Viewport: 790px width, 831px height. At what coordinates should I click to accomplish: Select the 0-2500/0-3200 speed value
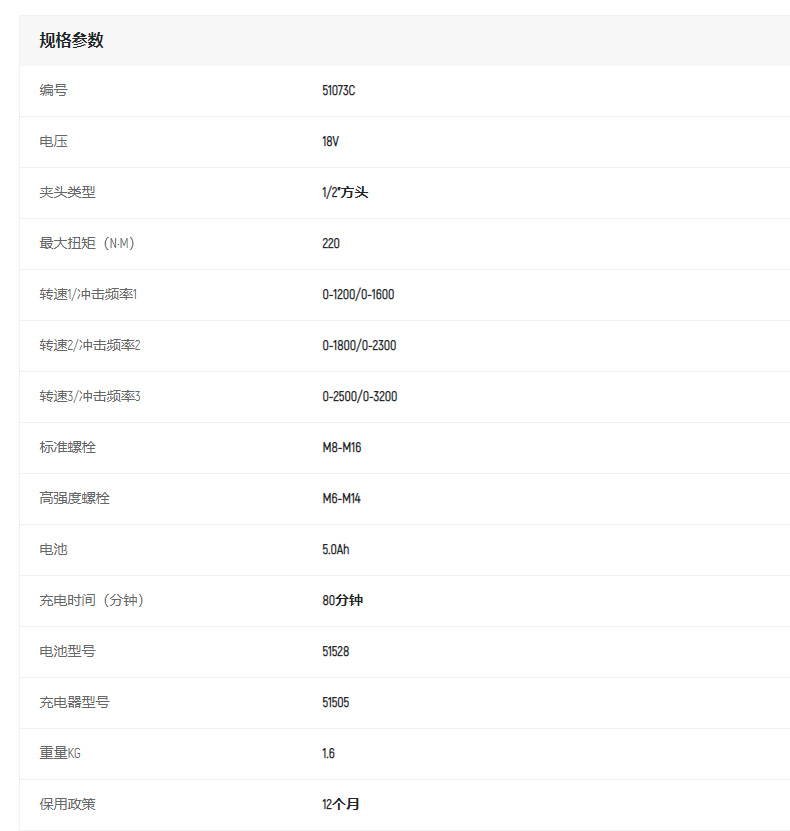(x=359, y=397)
